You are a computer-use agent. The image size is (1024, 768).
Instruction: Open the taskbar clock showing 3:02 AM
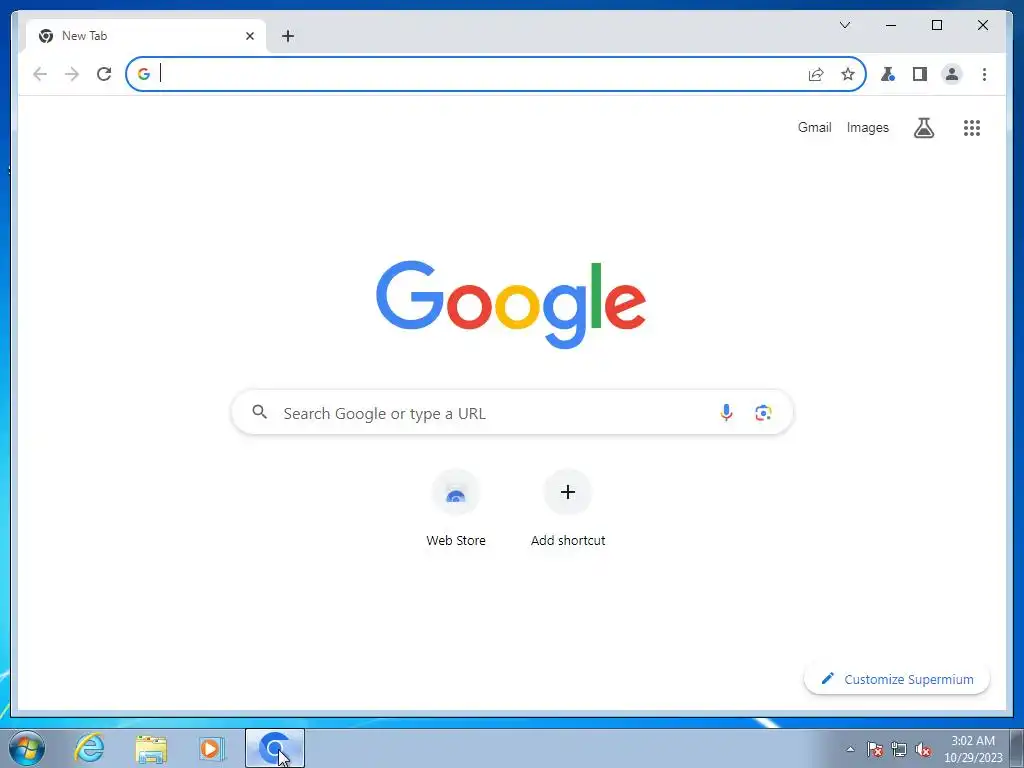[x=972, y=749]
